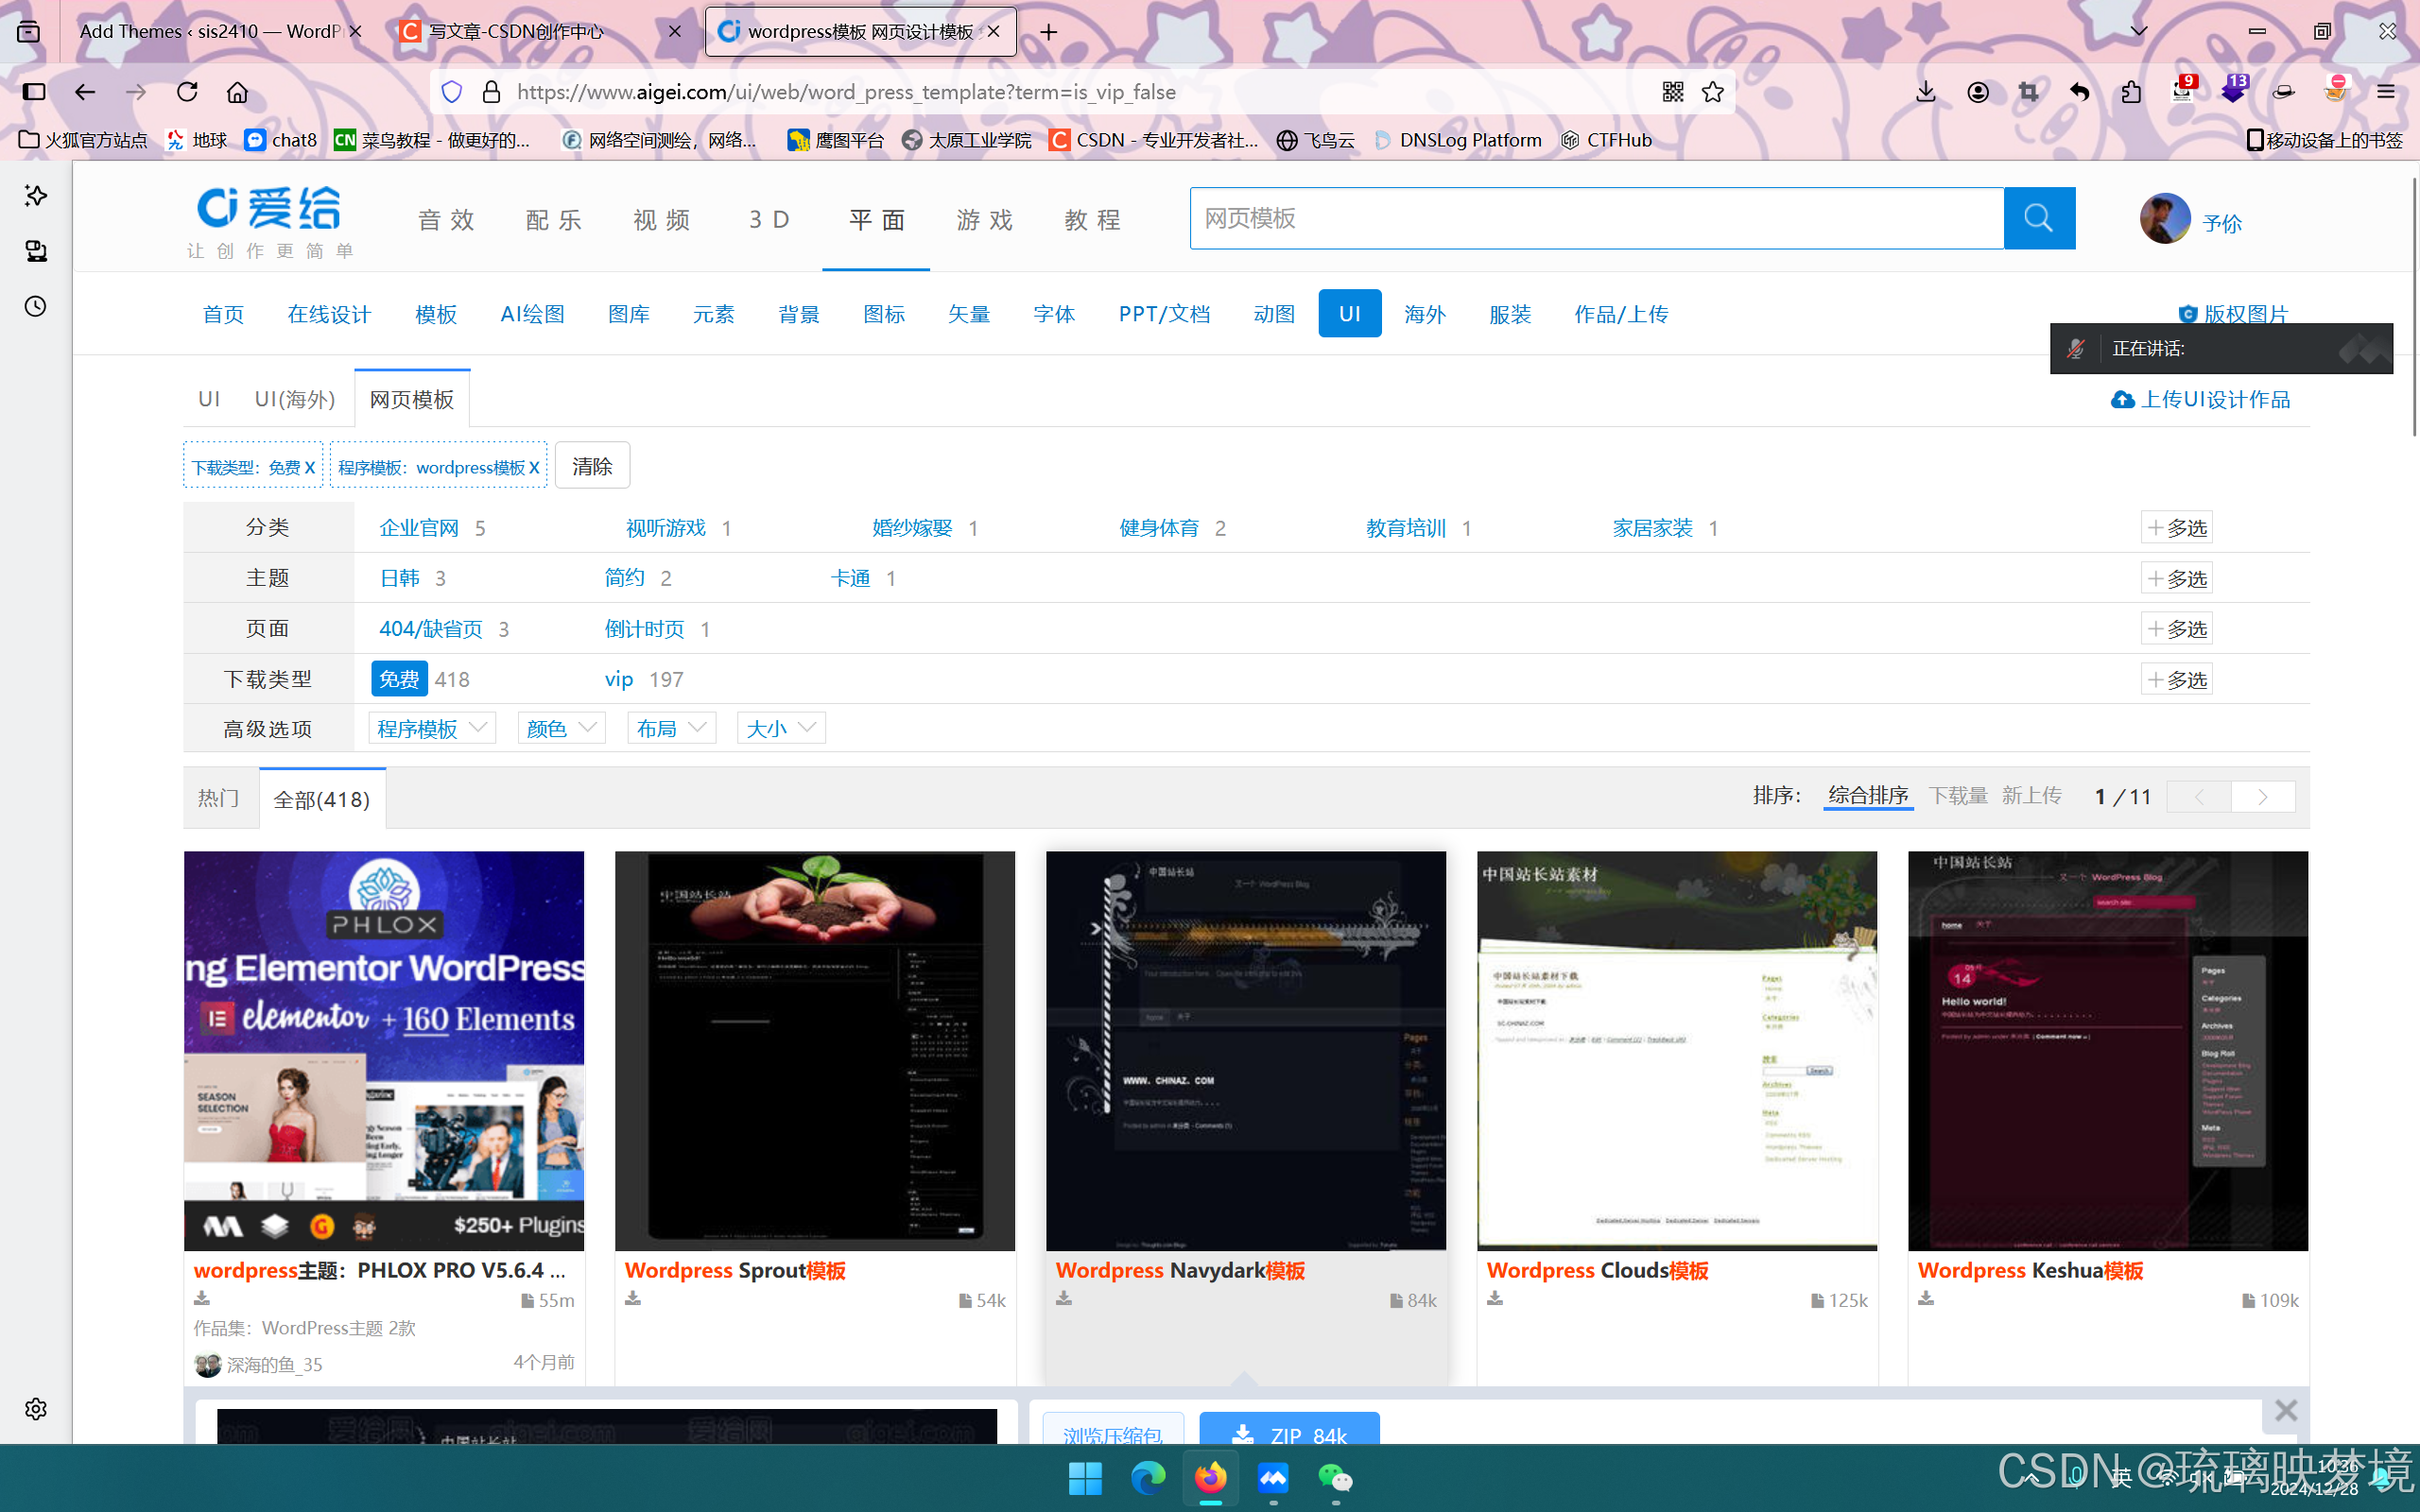Open Firefox history clock in sidebar
The height and width of the screenshot is (1512, 2420).
pyautogui.click(x=36, y=306)
